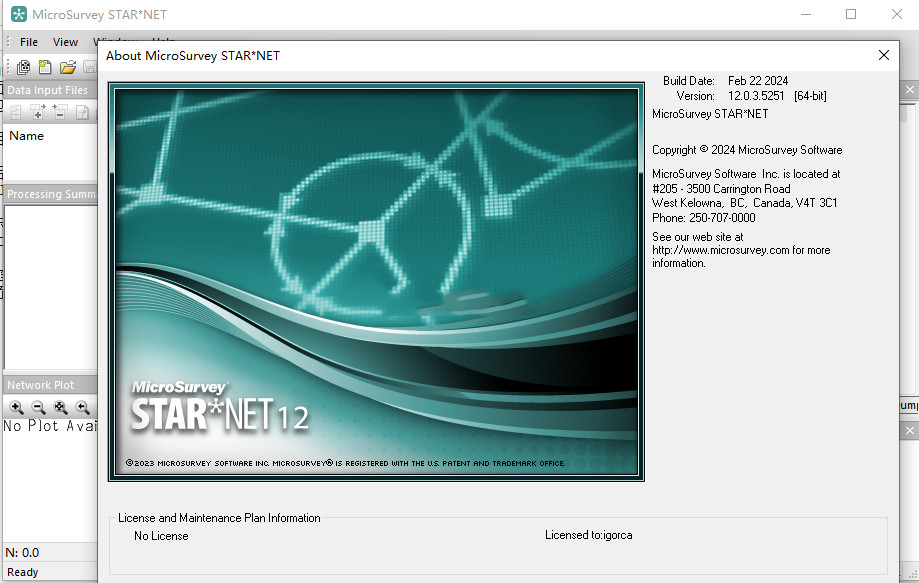Open the View menu
Image resolution: width=919 pixels, height=583 pixels.
(x=65, y=42)
